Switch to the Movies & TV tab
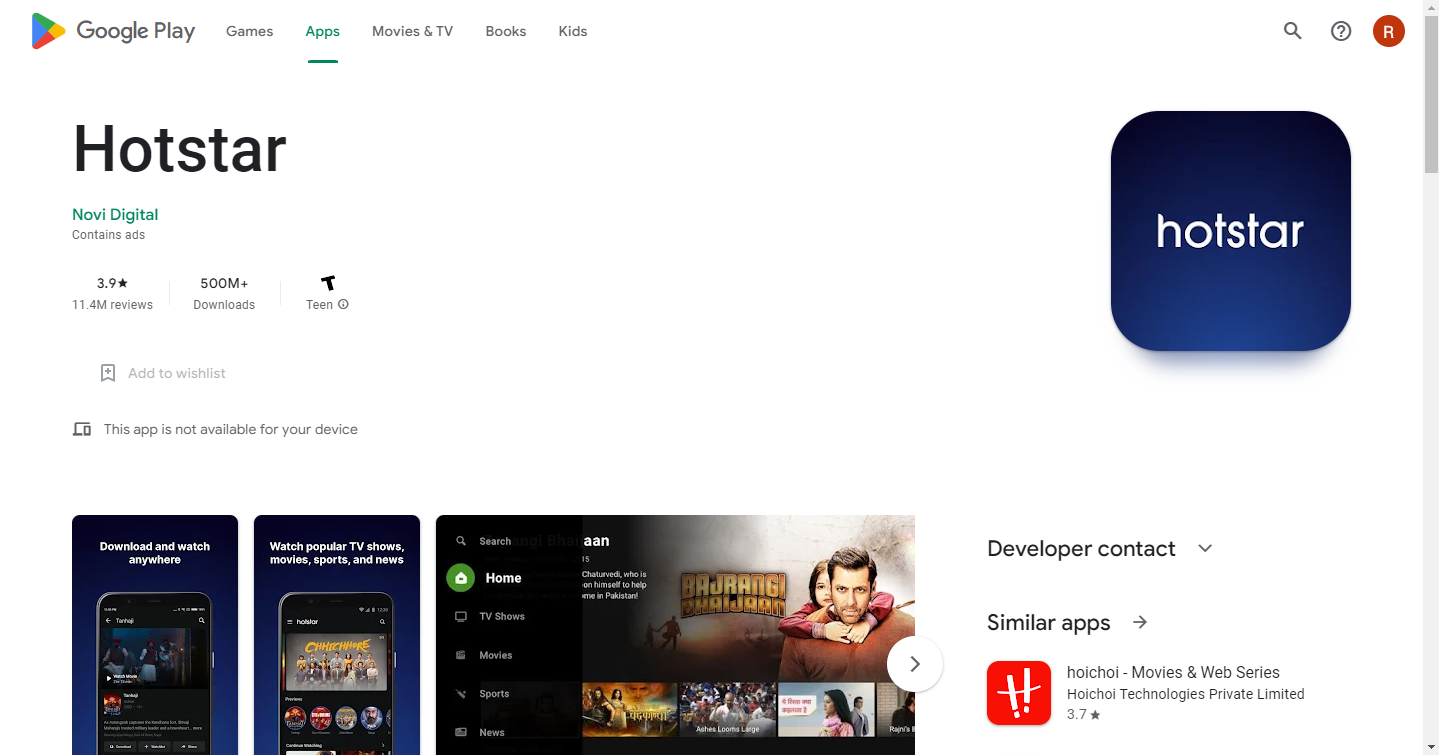The image size is (1439, 755). tap(412, 31)
